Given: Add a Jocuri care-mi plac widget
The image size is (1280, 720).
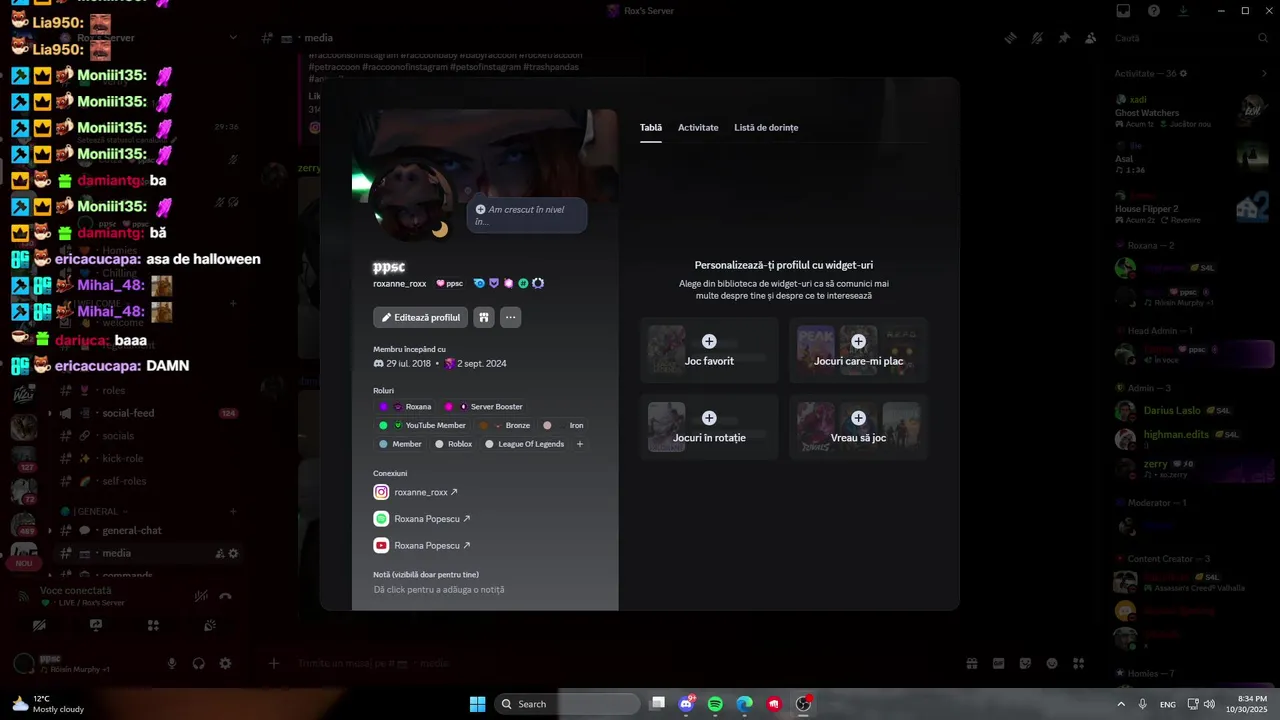Looking at the screenshot, I should point(858,350).
